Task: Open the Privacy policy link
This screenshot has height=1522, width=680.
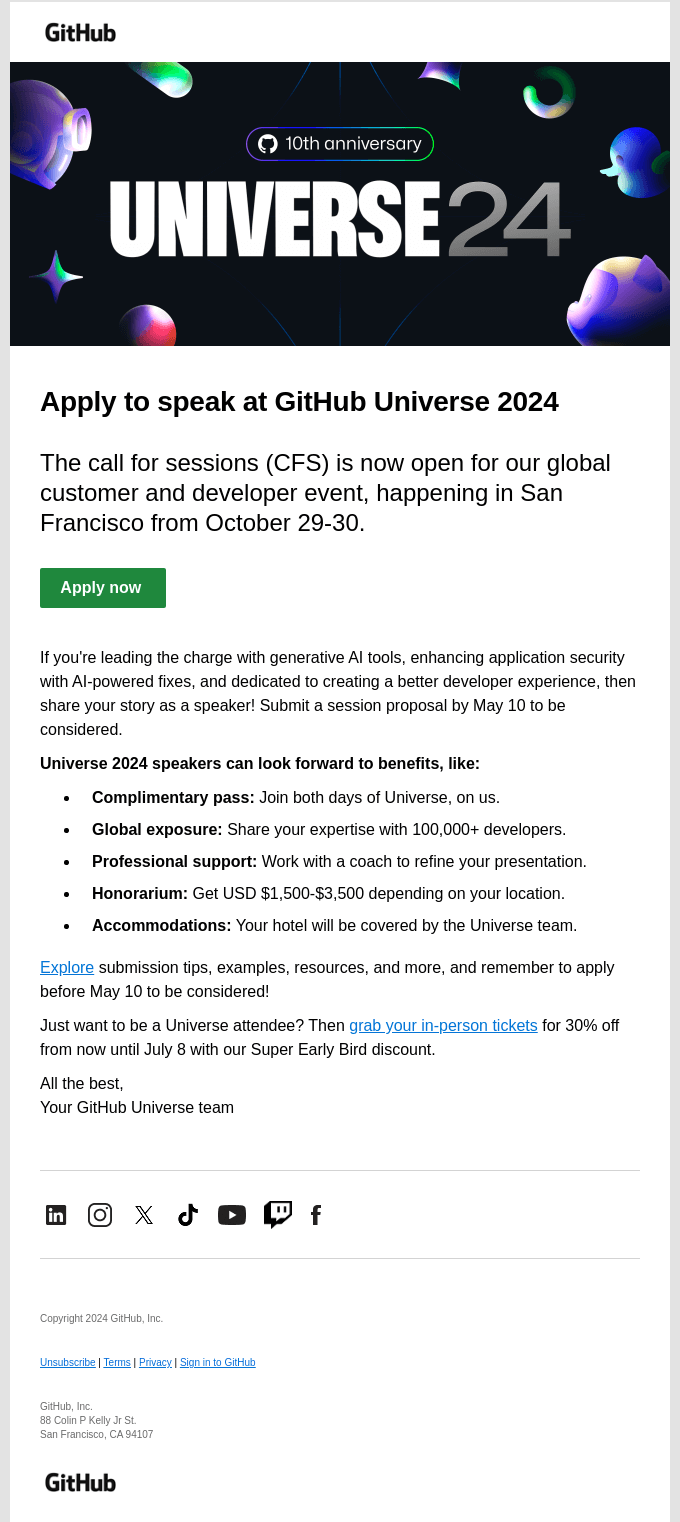Action: point(155,1362)
